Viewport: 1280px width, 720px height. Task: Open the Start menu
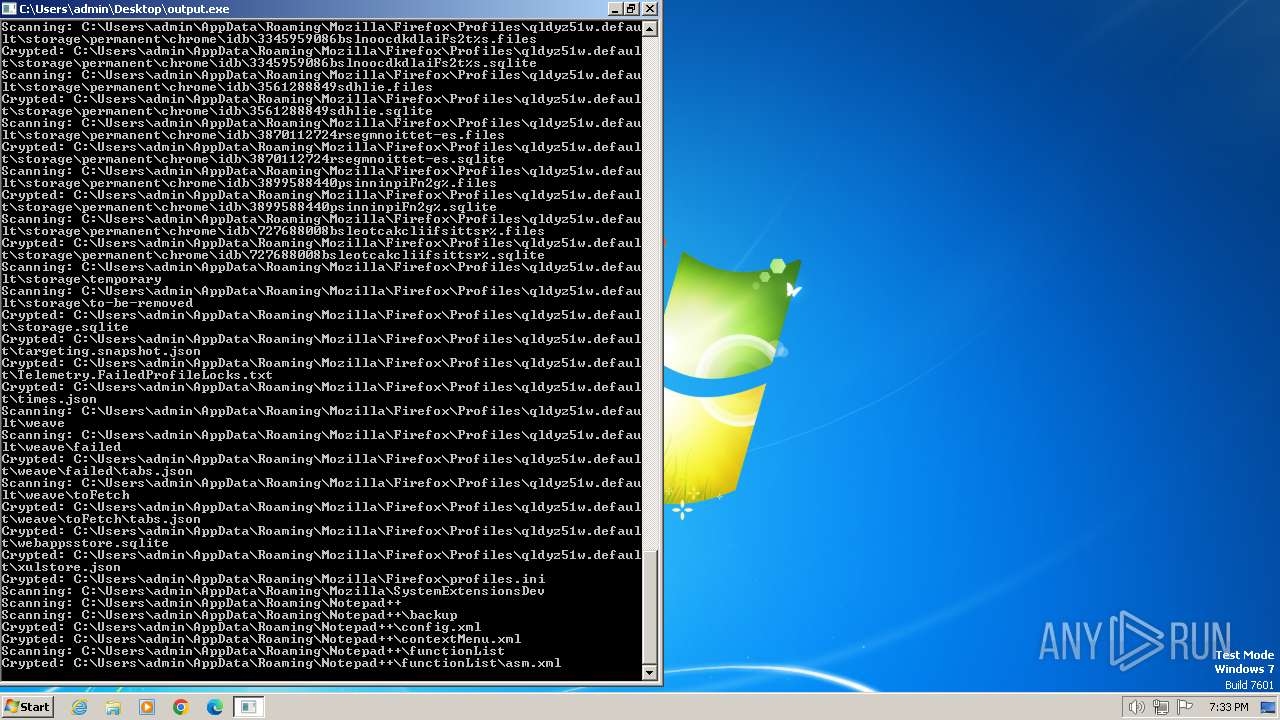(x=27, y=707)
